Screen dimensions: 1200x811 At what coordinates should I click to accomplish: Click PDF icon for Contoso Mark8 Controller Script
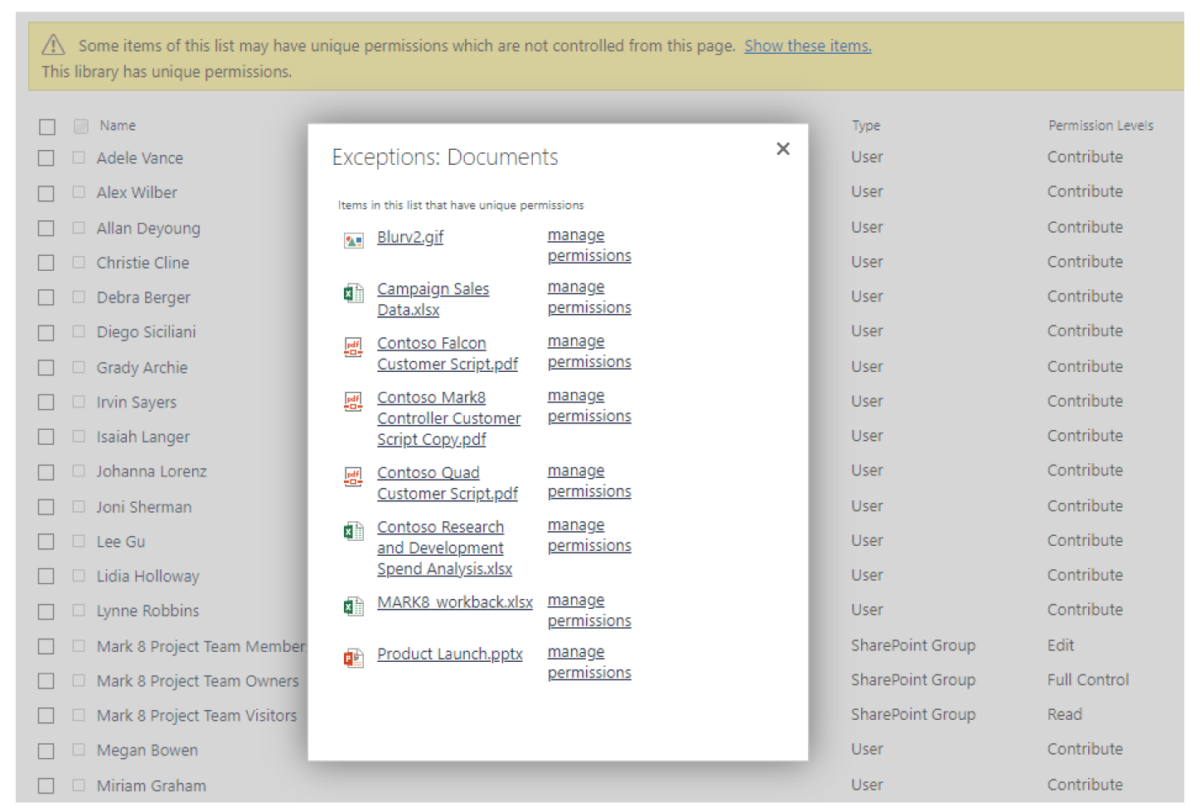click(x=352, y=401)
